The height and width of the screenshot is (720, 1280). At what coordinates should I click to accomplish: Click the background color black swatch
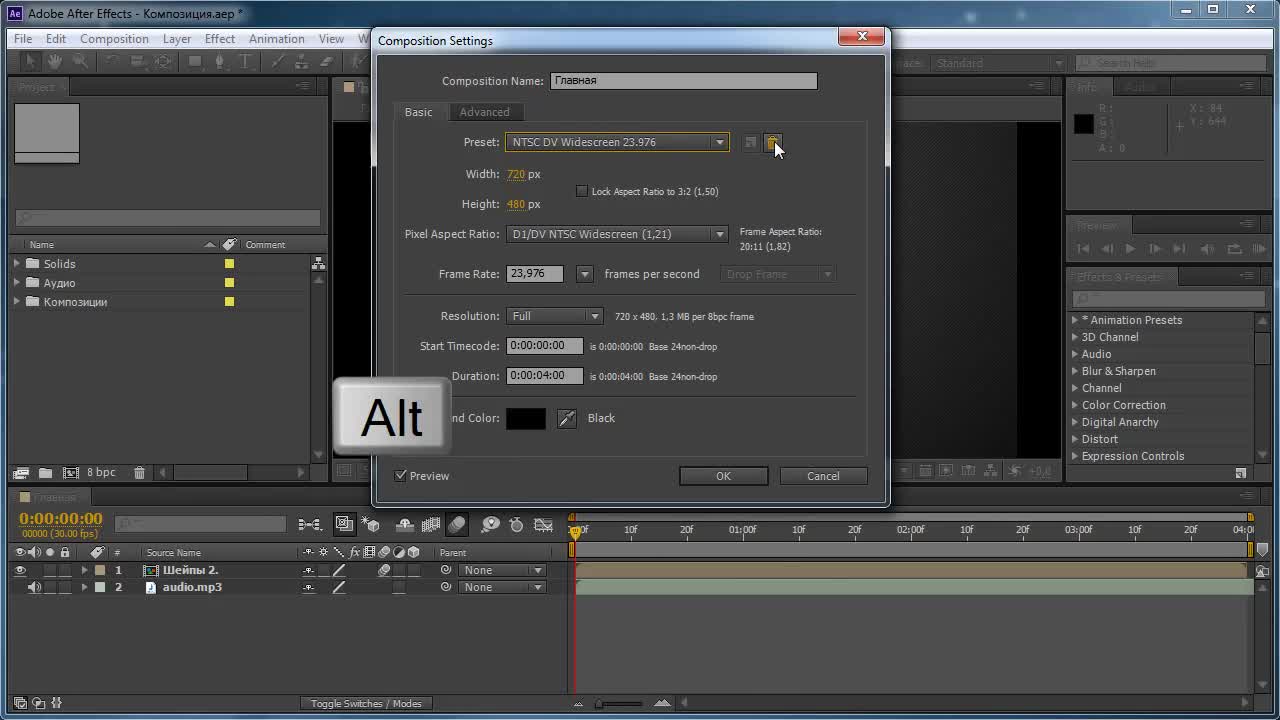tap(526, 418)
